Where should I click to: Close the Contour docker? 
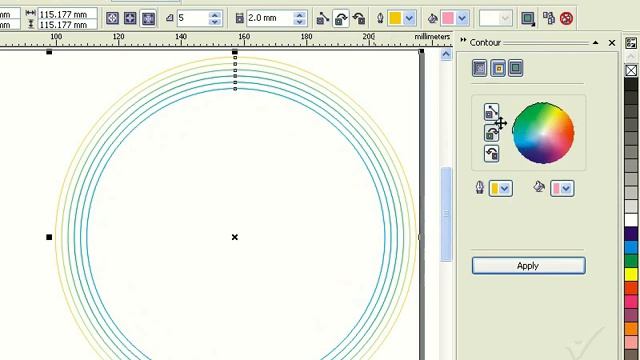(x=611, y=42)
